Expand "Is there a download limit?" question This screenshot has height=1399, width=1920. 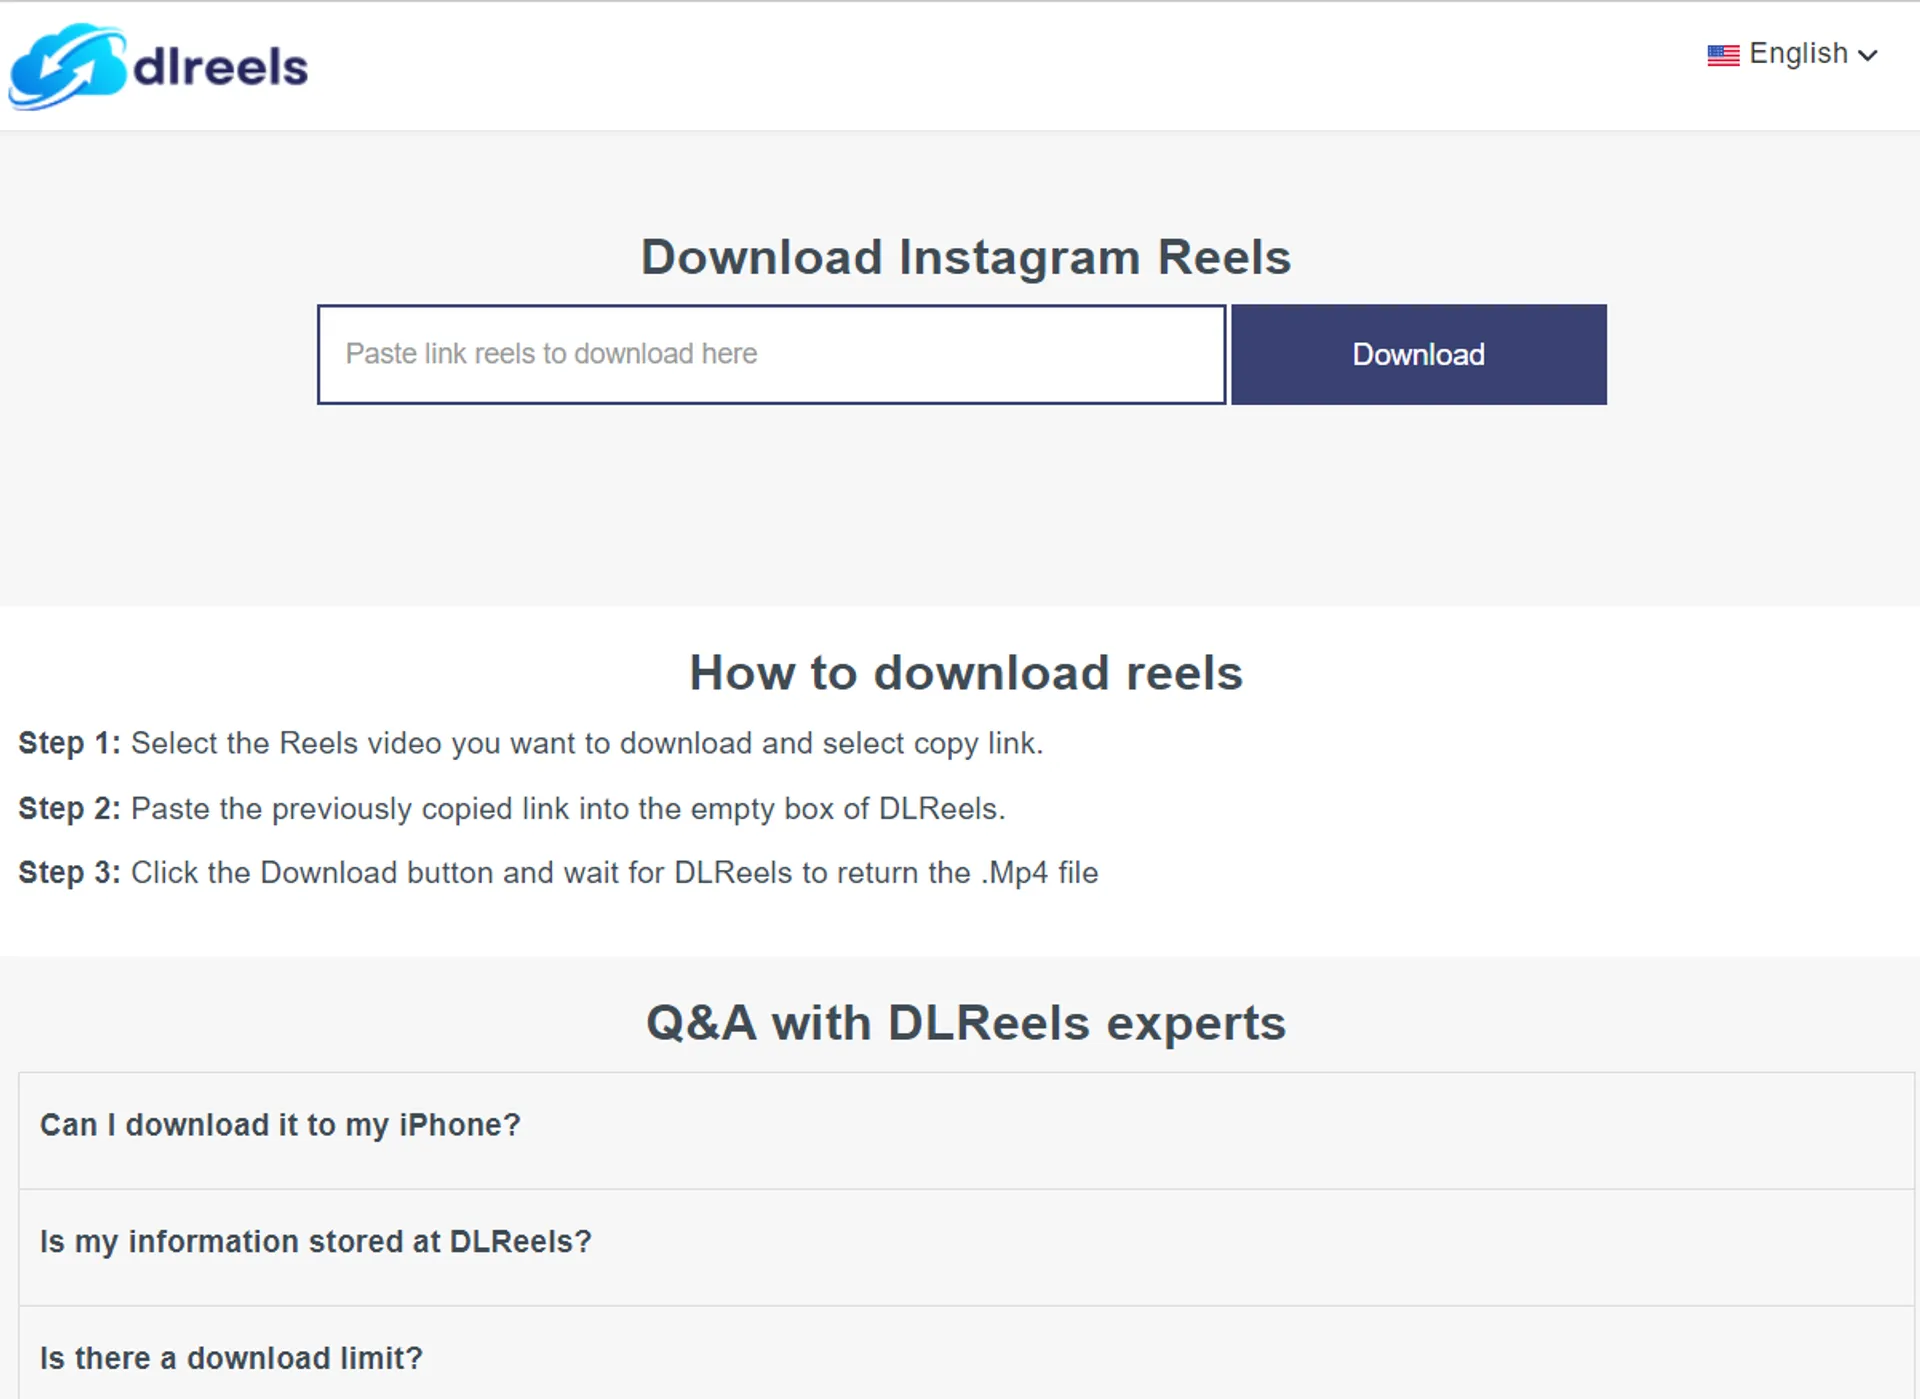pos(966,1353)
